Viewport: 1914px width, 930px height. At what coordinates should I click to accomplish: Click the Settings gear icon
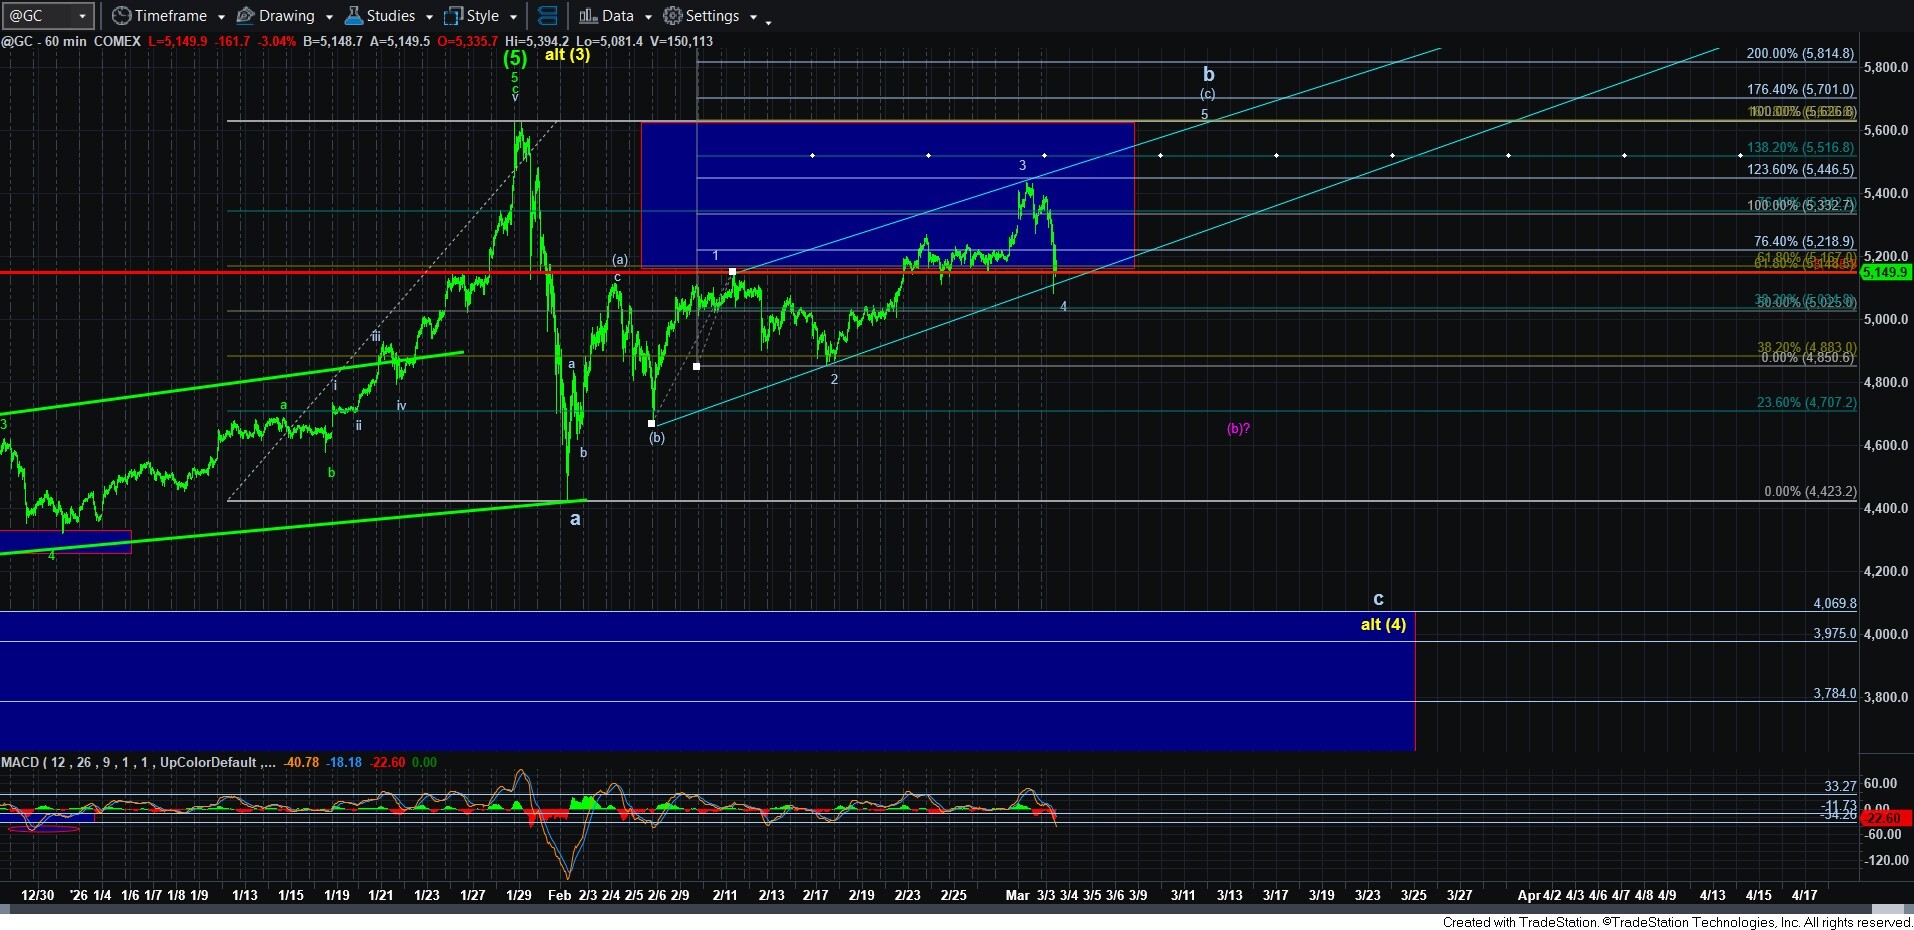[673, 16]
